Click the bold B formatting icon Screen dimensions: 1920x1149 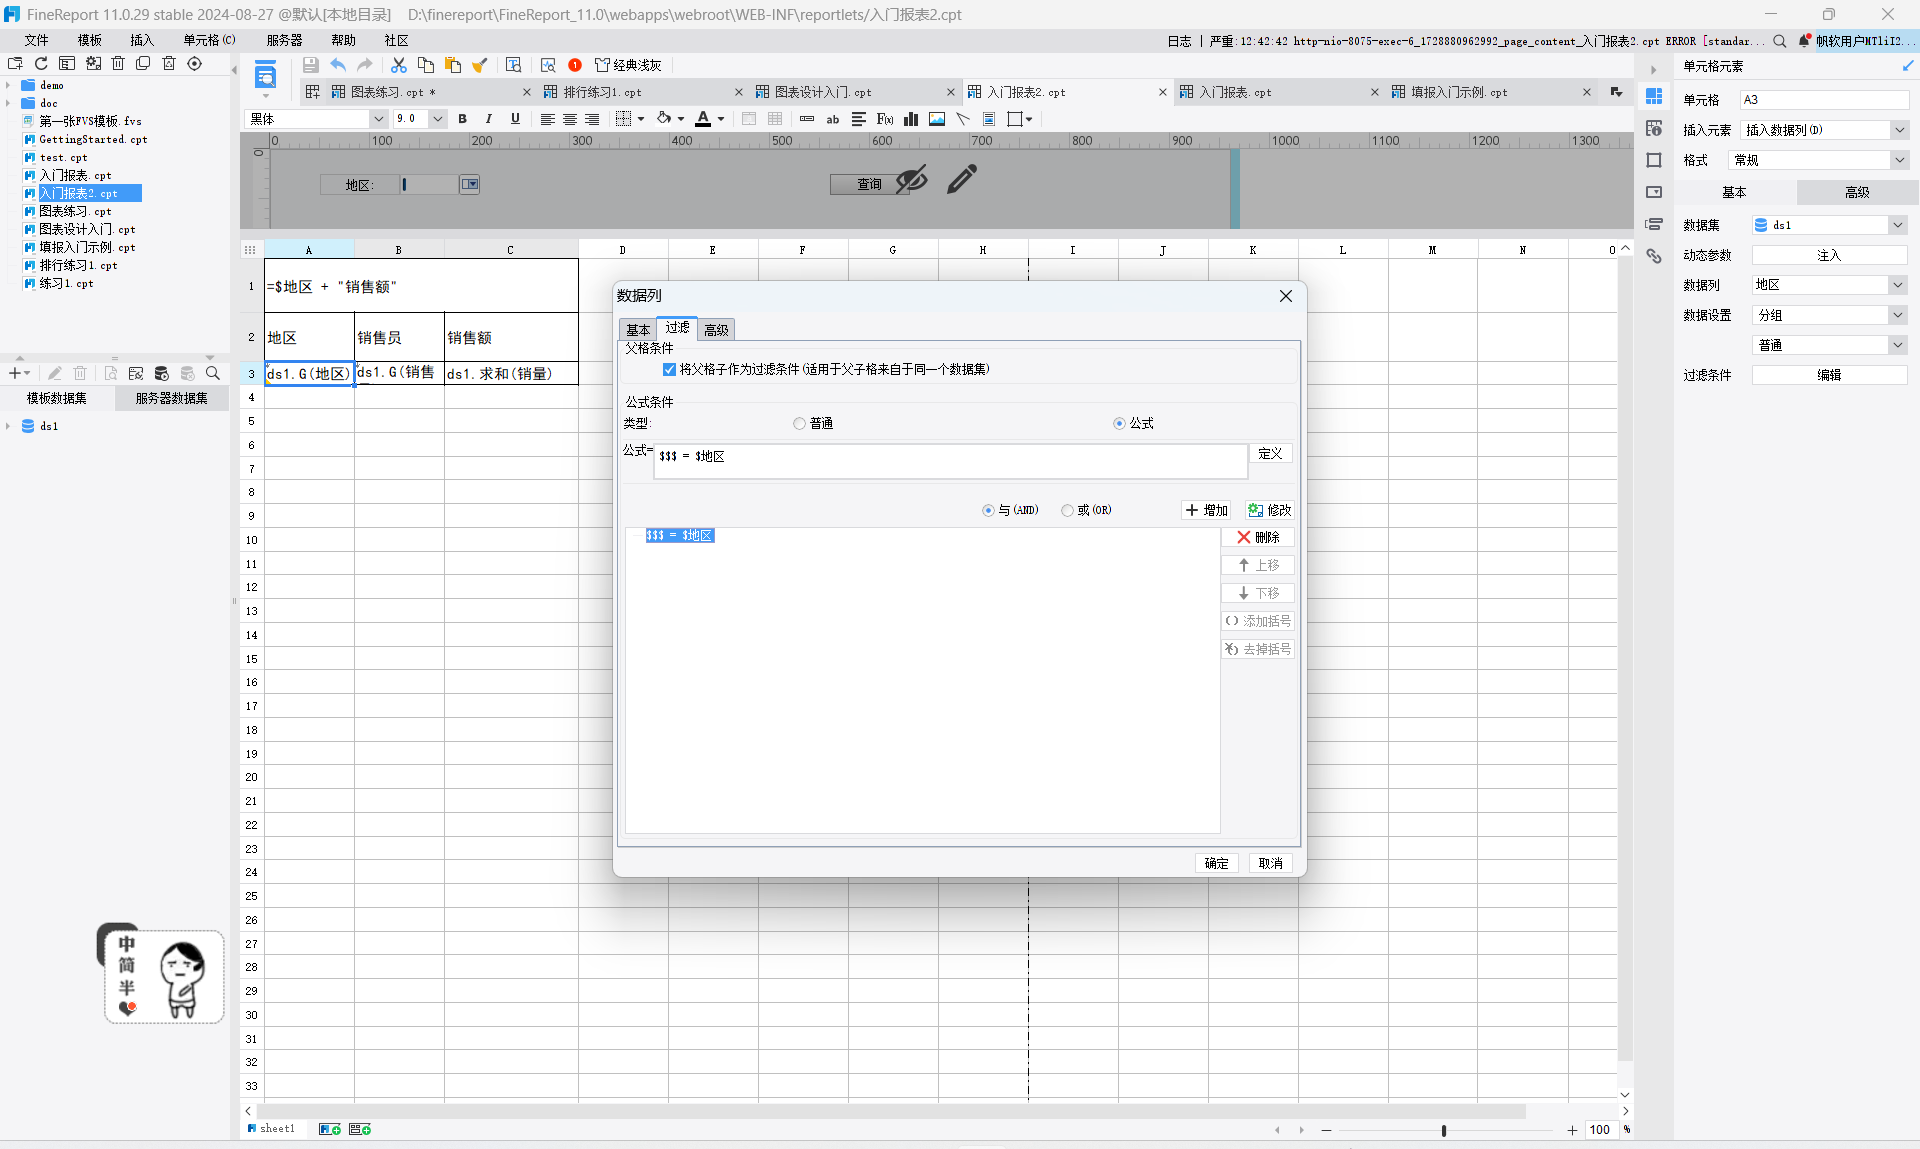462,119
